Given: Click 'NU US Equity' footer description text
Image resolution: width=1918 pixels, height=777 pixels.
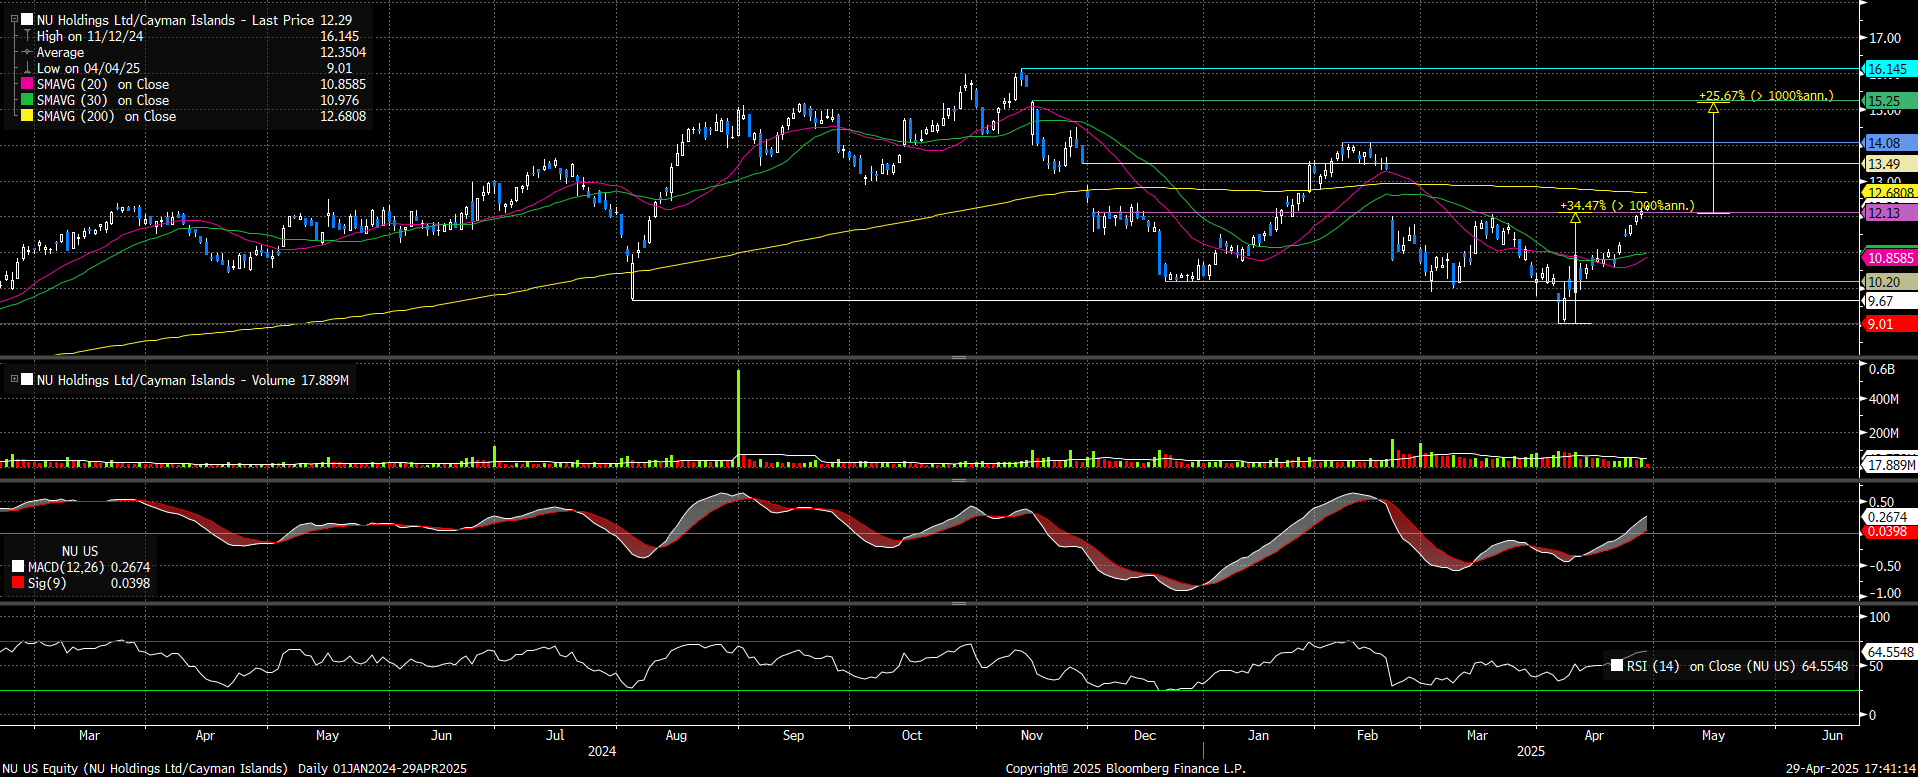Looking at the screenshot, I should (234, 769).
